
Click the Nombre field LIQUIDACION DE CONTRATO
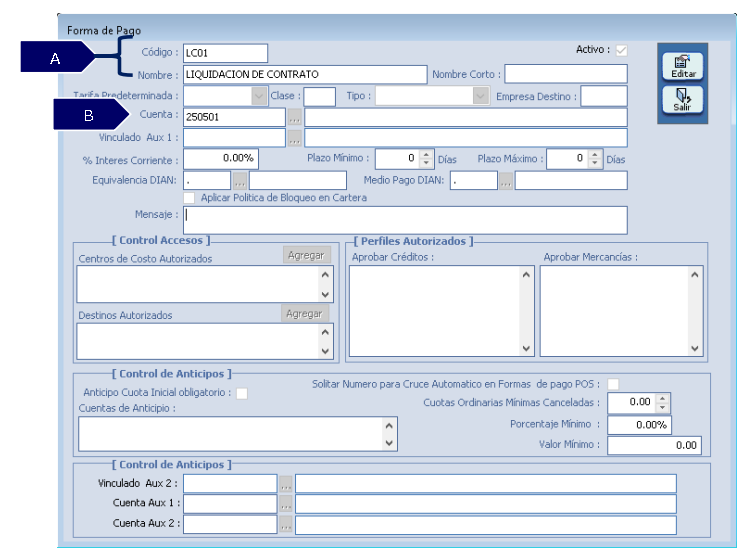pyautogui.click(x=305, y=75)
